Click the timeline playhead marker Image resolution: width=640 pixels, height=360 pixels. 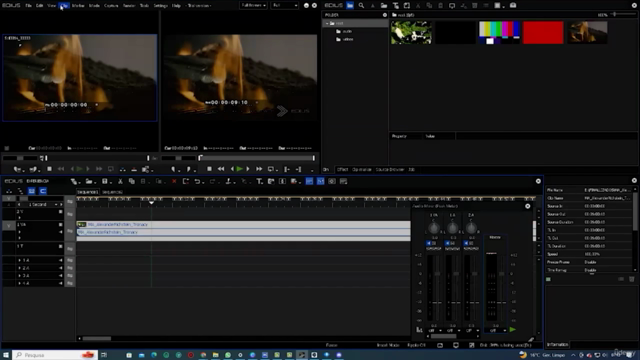pos(151,202)
